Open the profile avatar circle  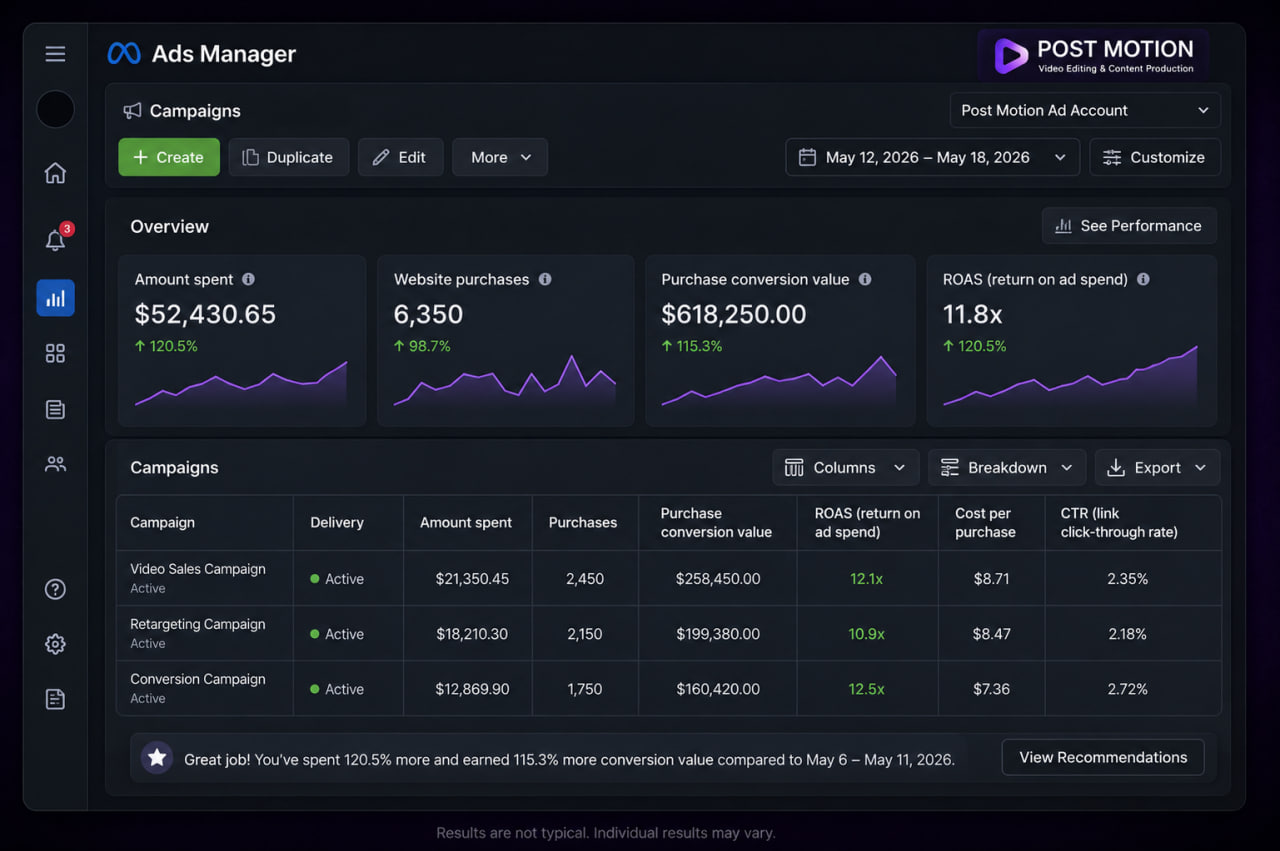coord(55,109)
